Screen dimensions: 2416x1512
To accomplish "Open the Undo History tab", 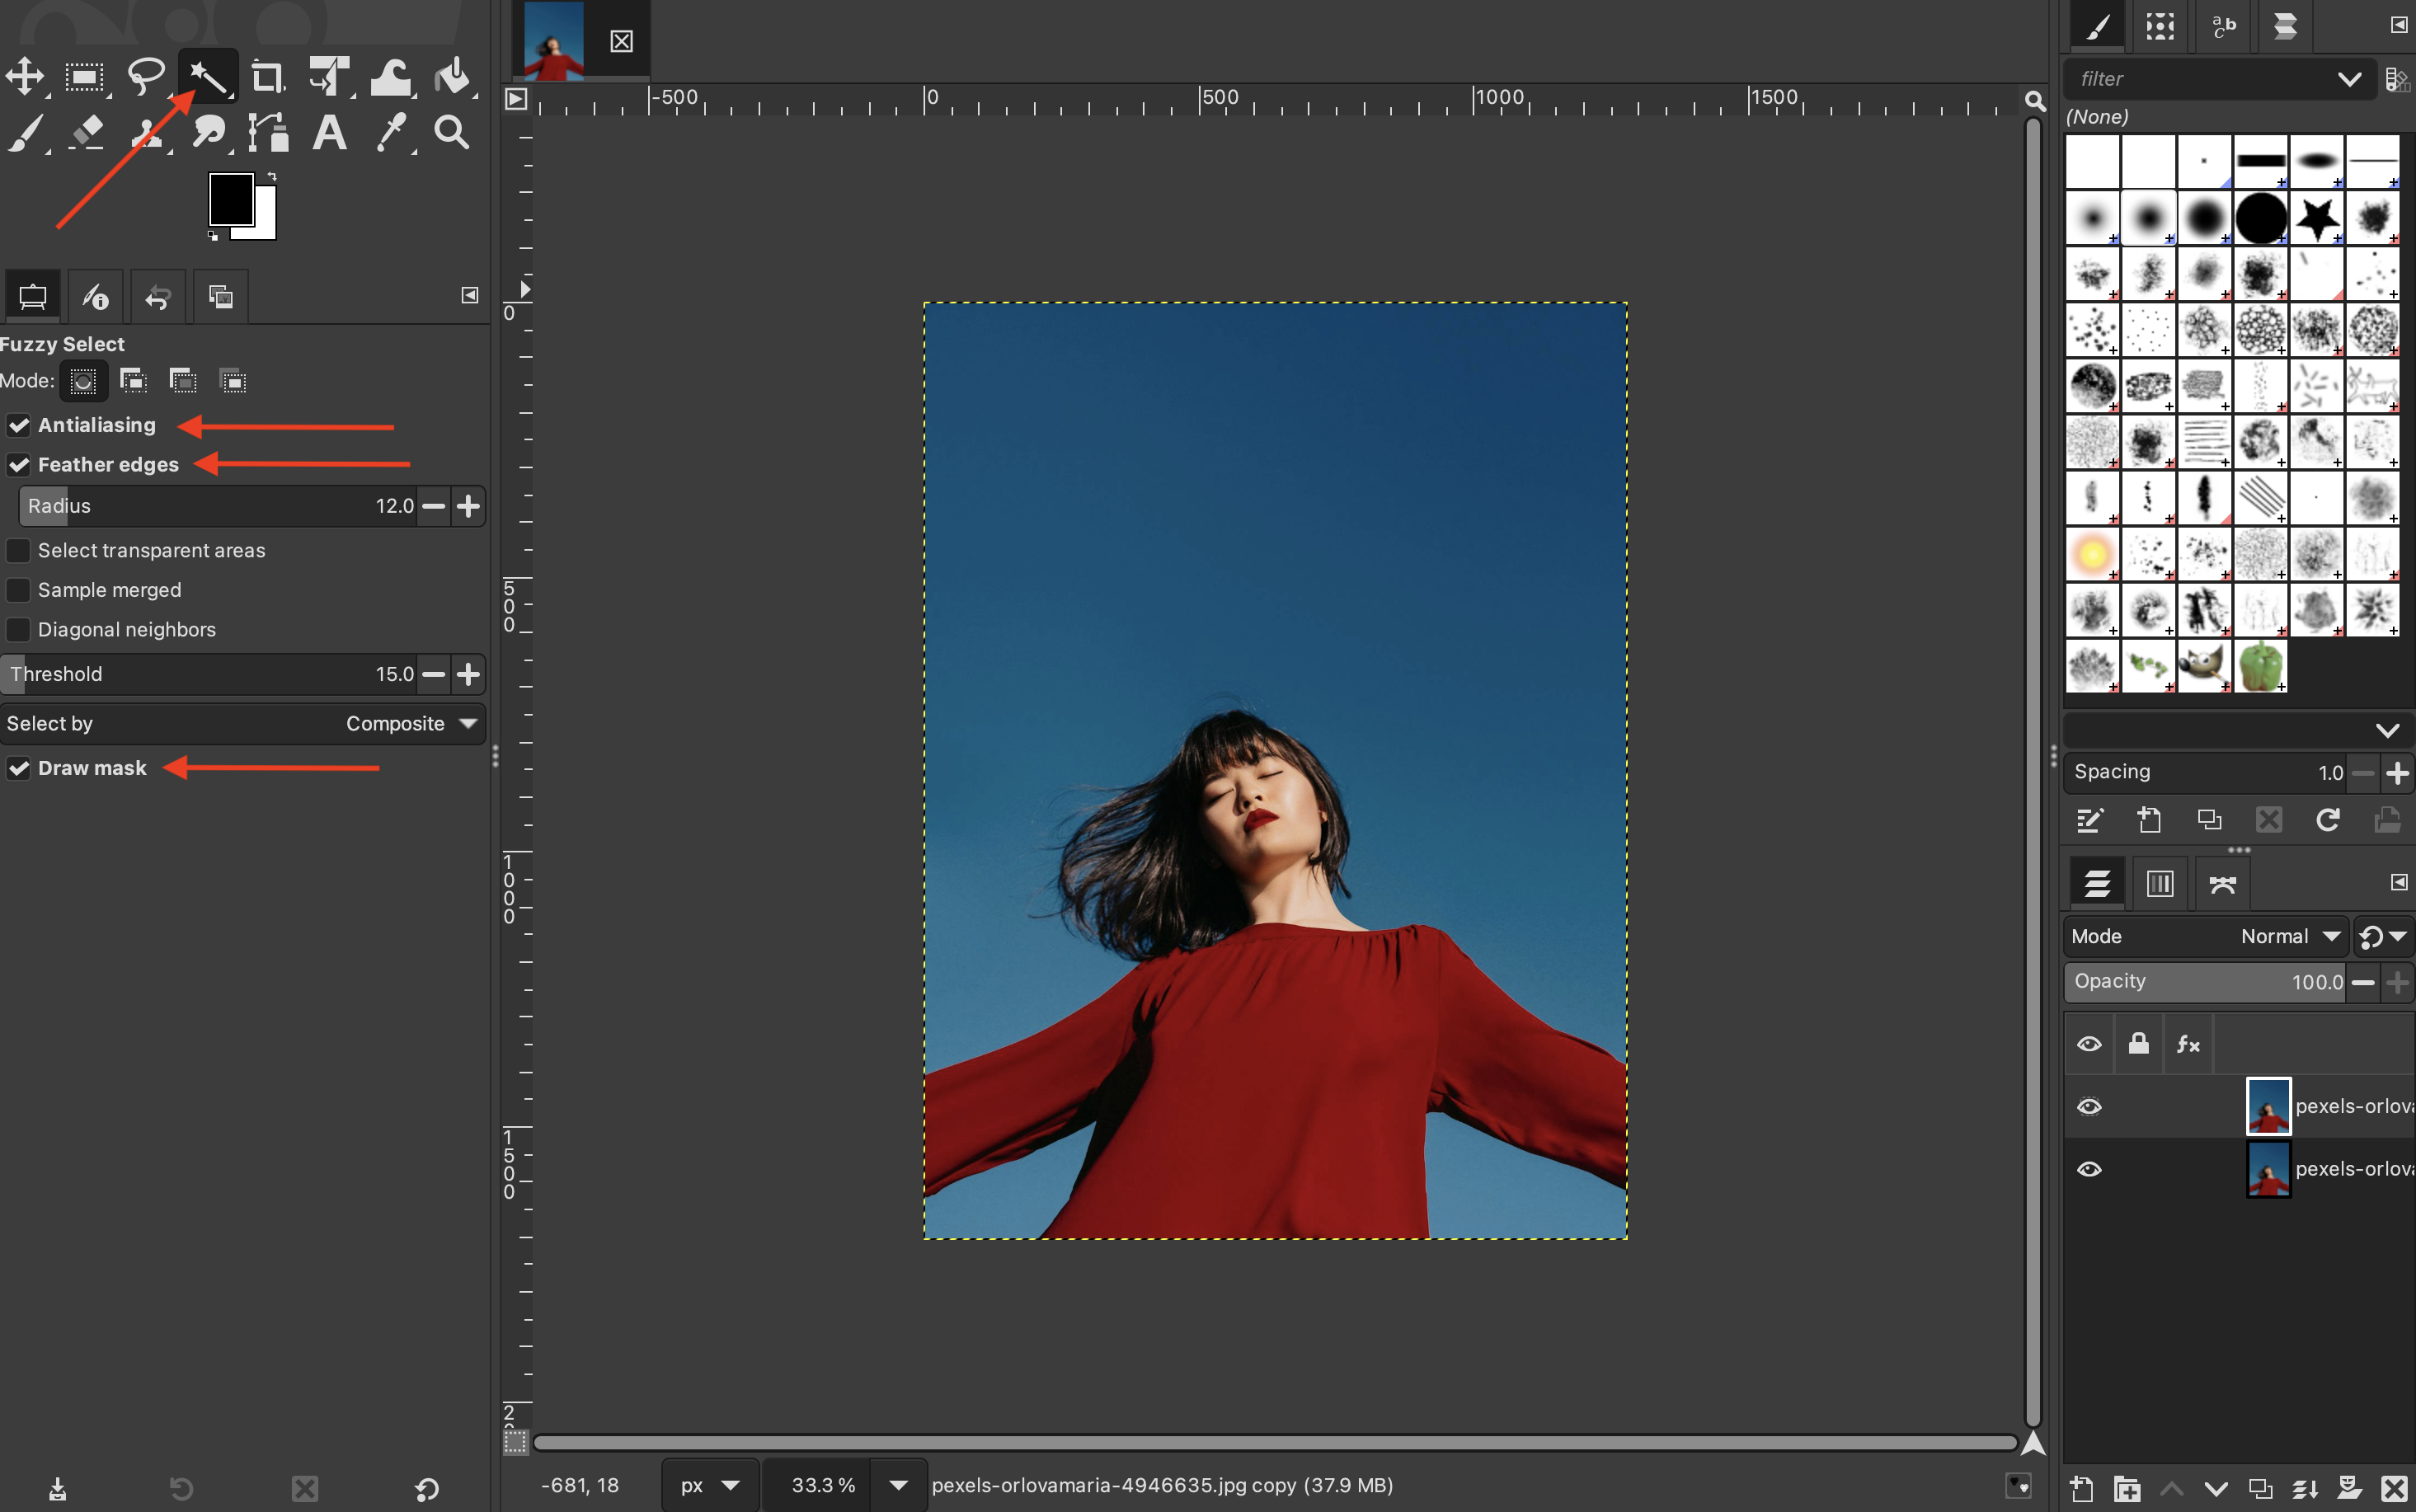I will pyautogui.click(x=158, y=297).
